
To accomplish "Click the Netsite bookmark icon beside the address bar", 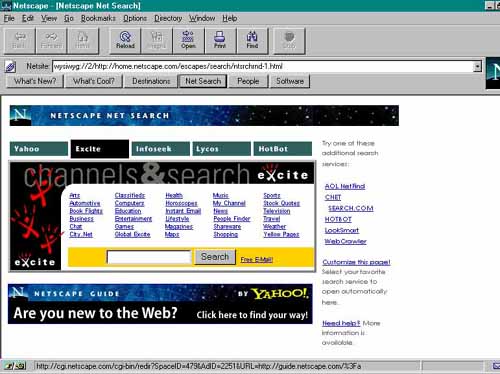I will click(10, 67).
